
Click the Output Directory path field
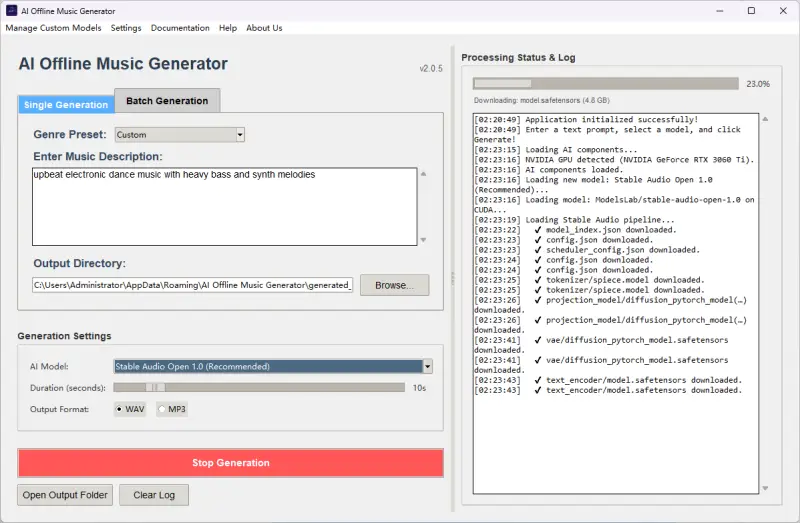coord(193,285)
